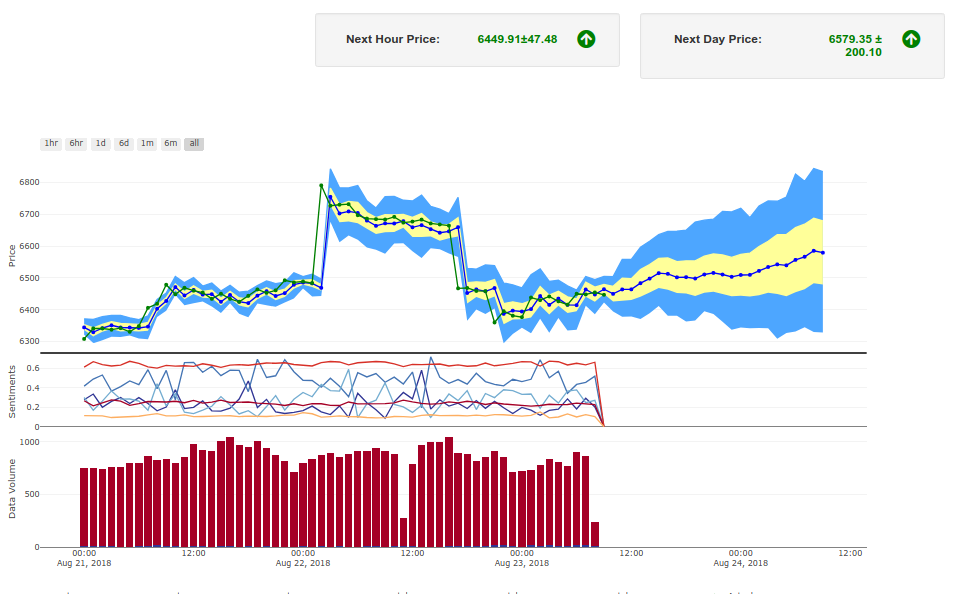This screenshot has width=954, height=594.
Task: Click the 'Next Day Price:' label
Action: click(x=717, y=39)
